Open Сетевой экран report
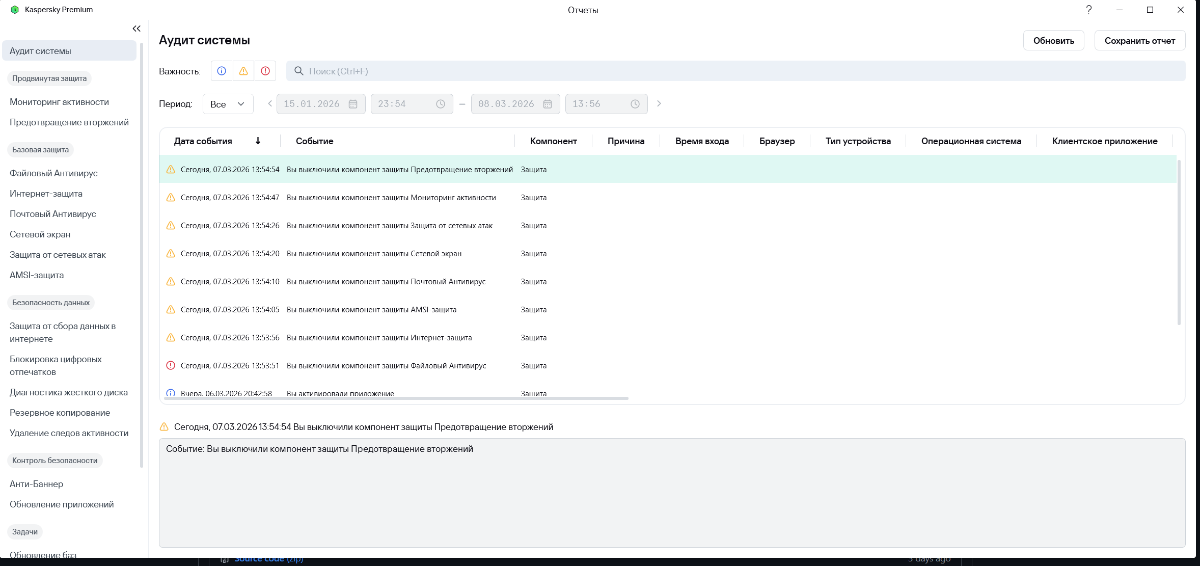This screenshot has width=1200, height=566. 40,234
